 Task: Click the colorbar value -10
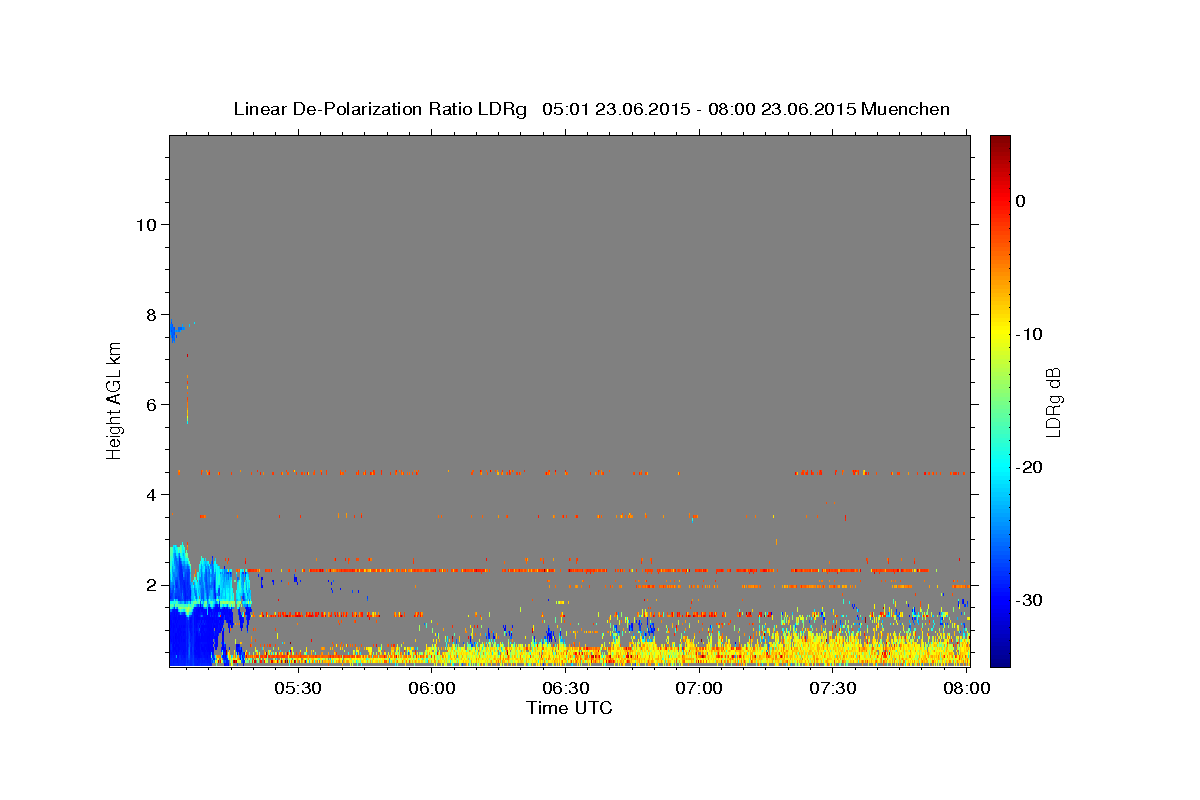[x=1029, y=334]
